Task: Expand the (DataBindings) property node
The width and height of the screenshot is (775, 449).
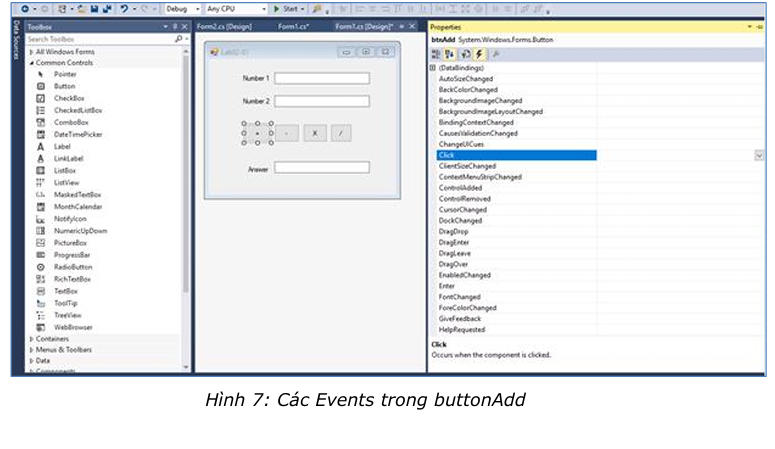Action: coord(432,67)
